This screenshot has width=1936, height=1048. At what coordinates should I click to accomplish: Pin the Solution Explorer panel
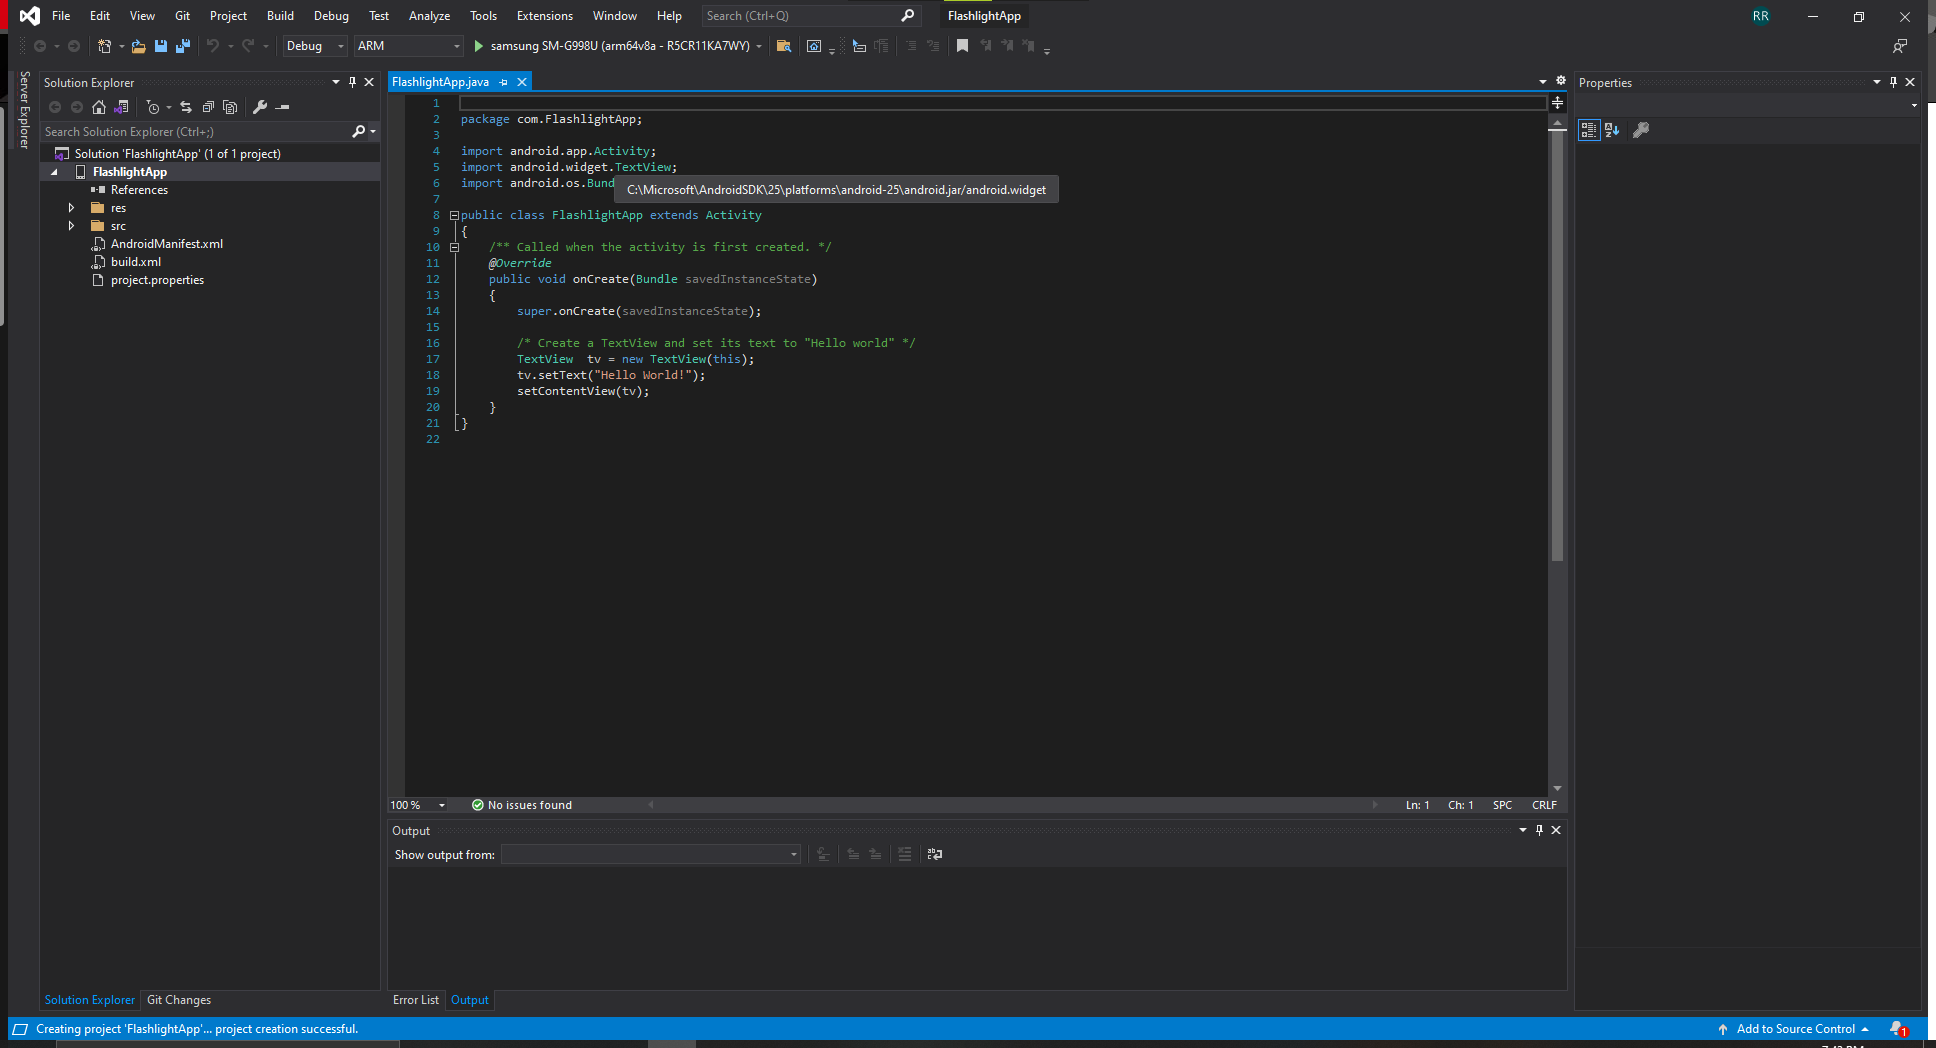pyautogui.click(x=352, y=82)
